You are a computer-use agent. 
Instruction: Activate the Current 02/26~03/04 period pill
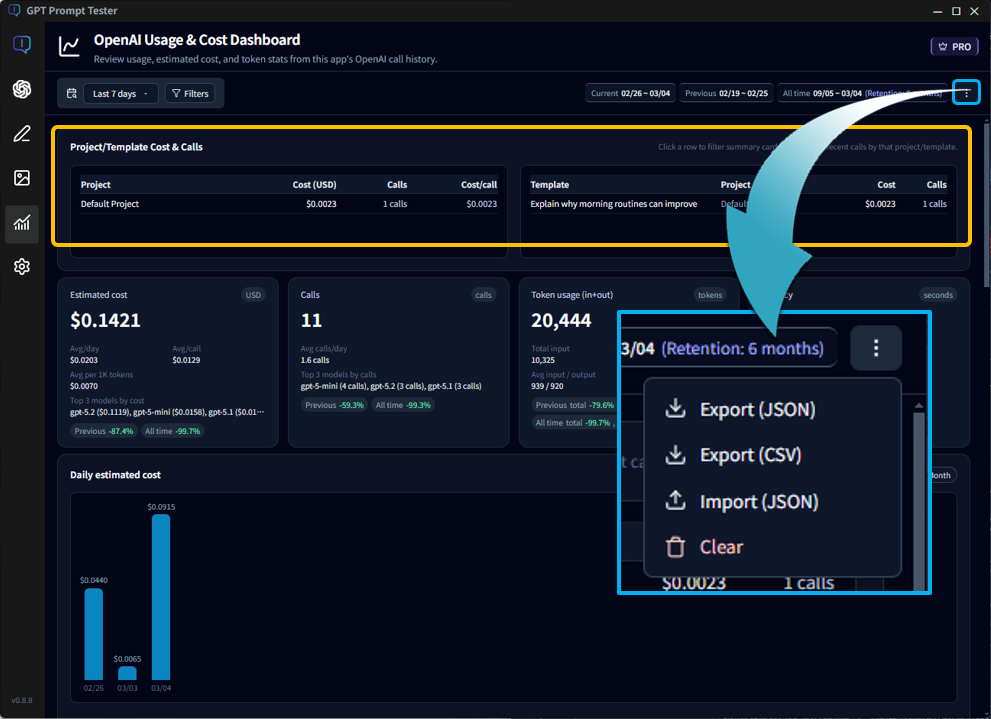click(x=631, y=92)
